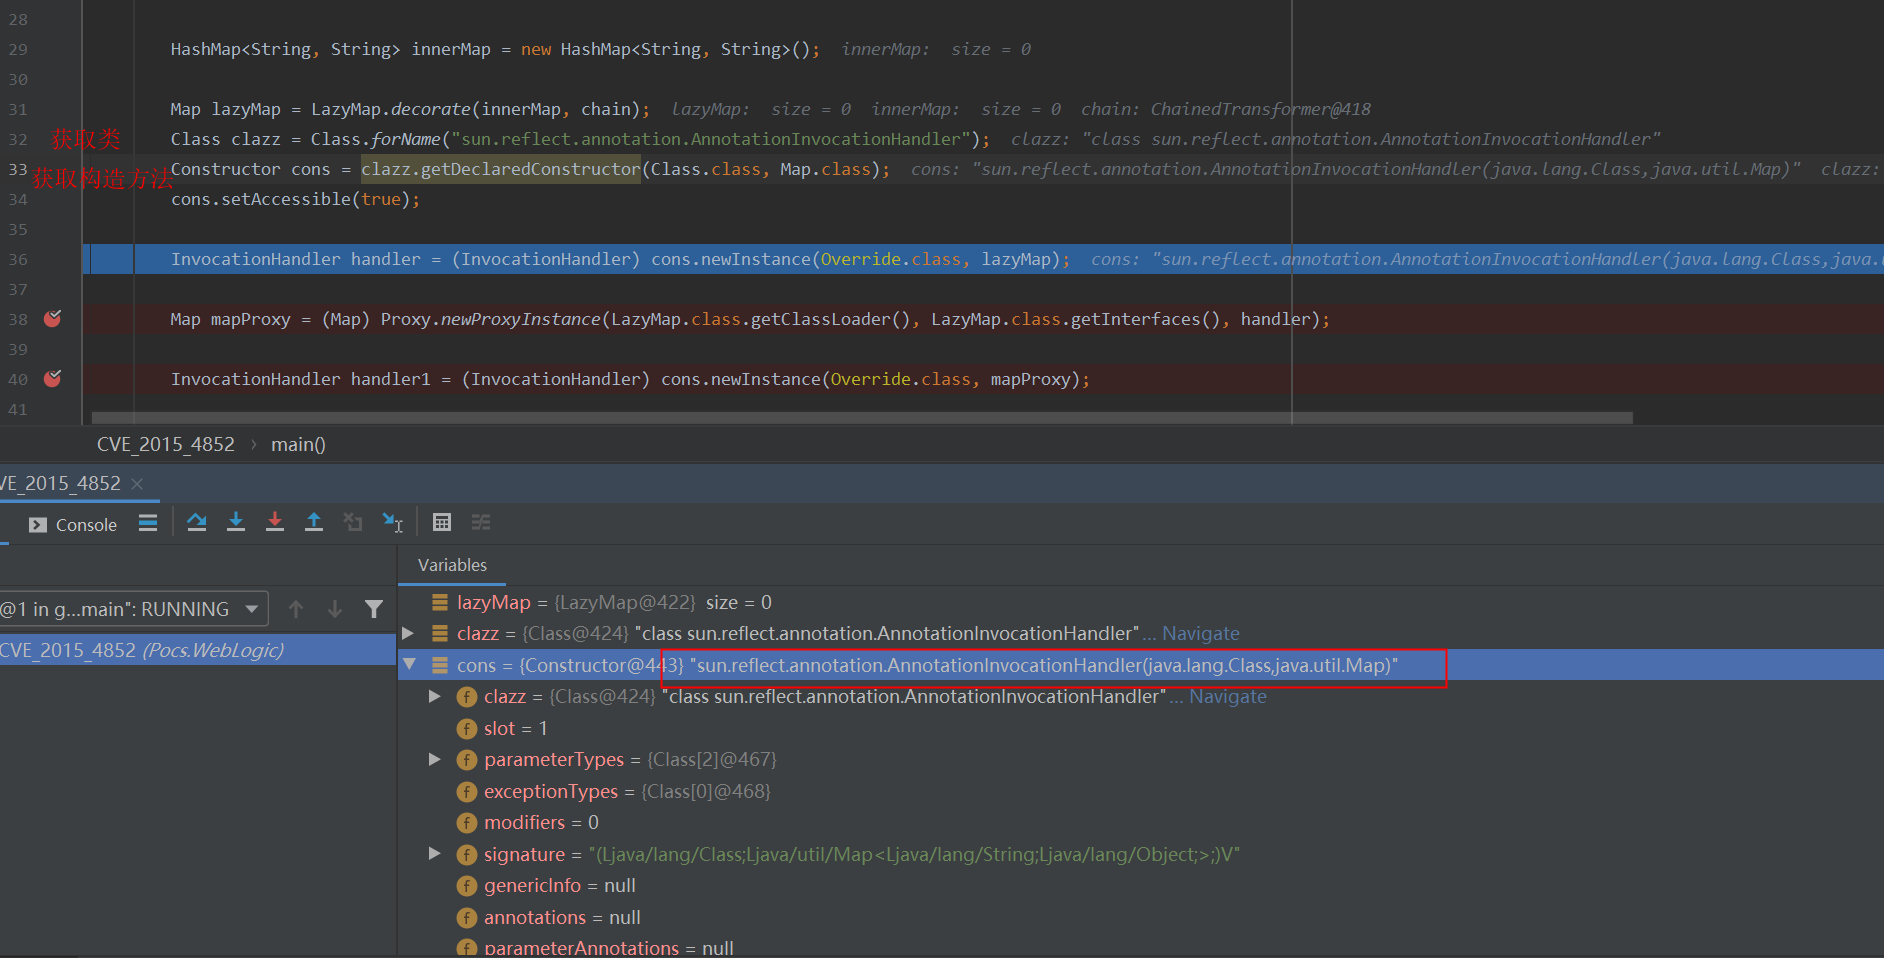
Task: Select the Variables tab
Action: (x=452, y=565)
